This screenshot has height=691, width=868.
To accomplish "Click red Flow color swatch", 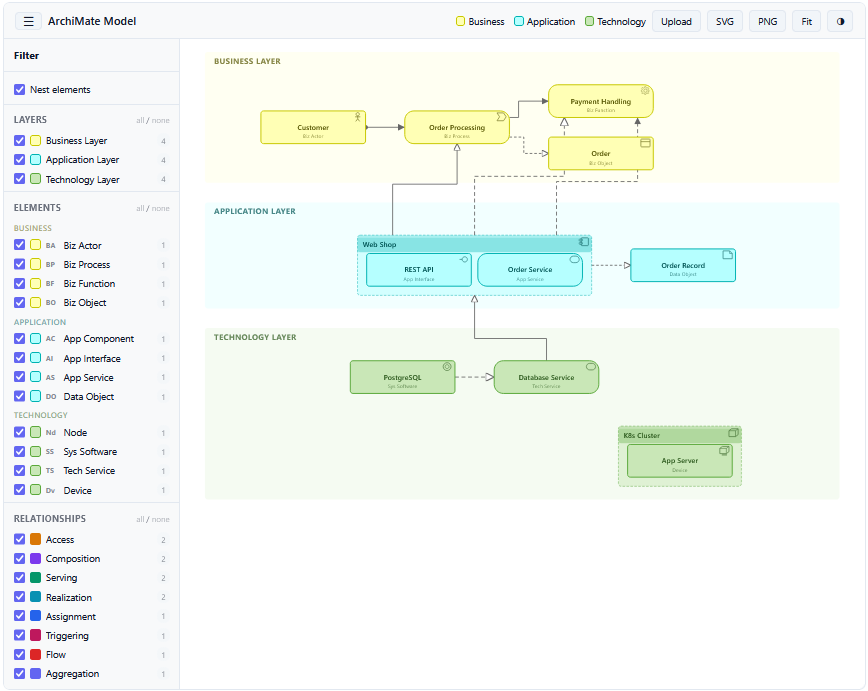I will [x=35, y=654].
